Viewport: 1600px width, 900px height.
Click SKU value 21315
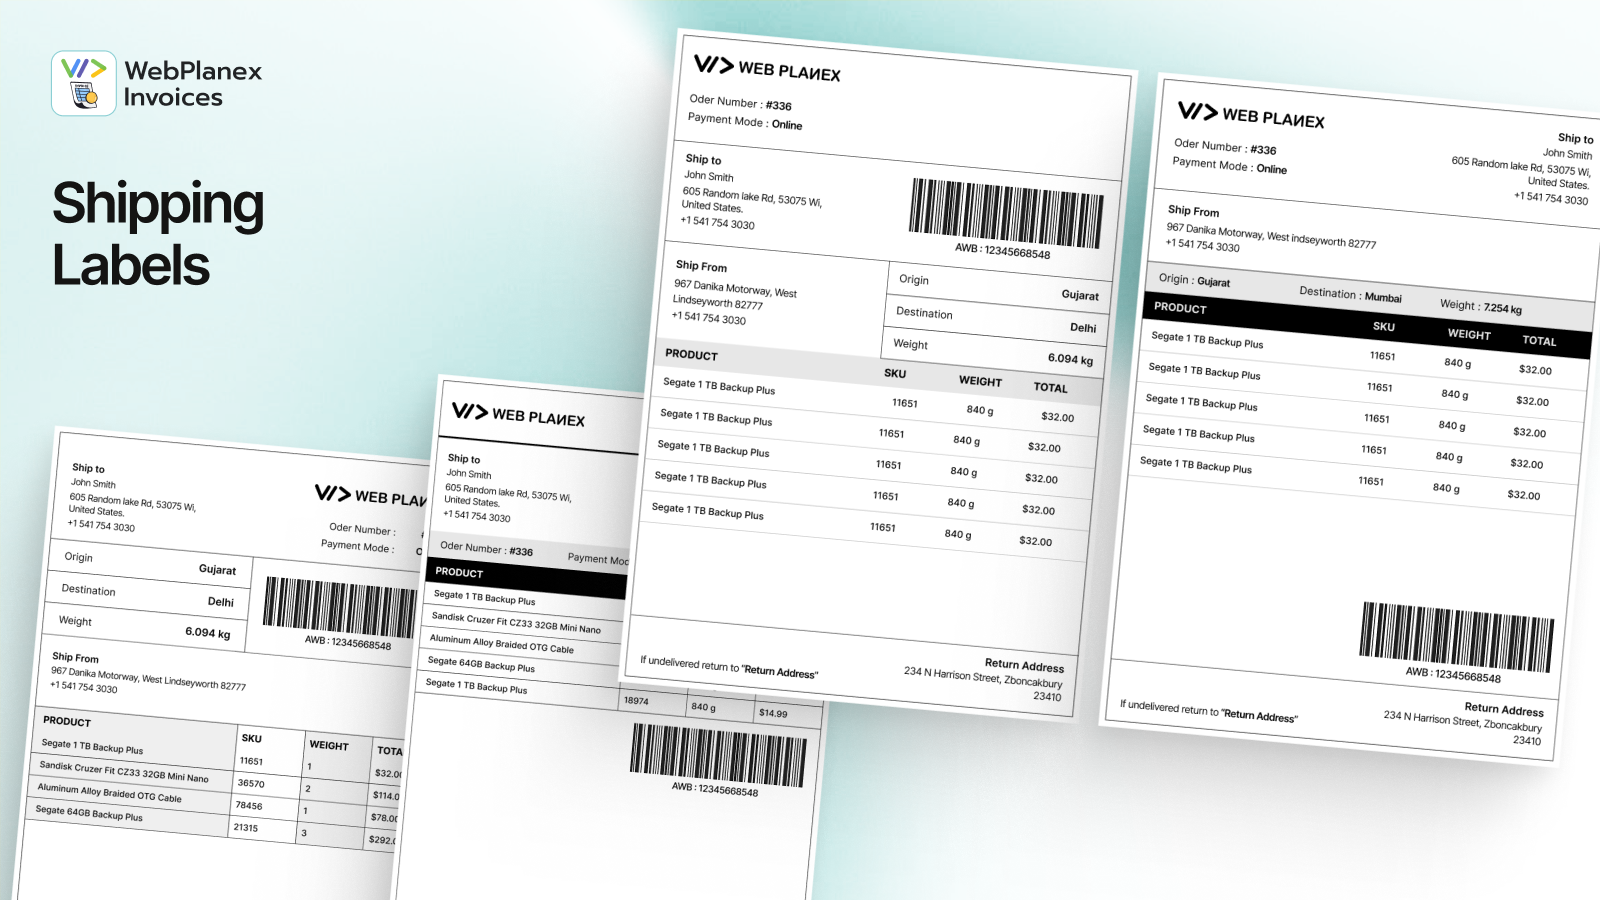(245, 827)
